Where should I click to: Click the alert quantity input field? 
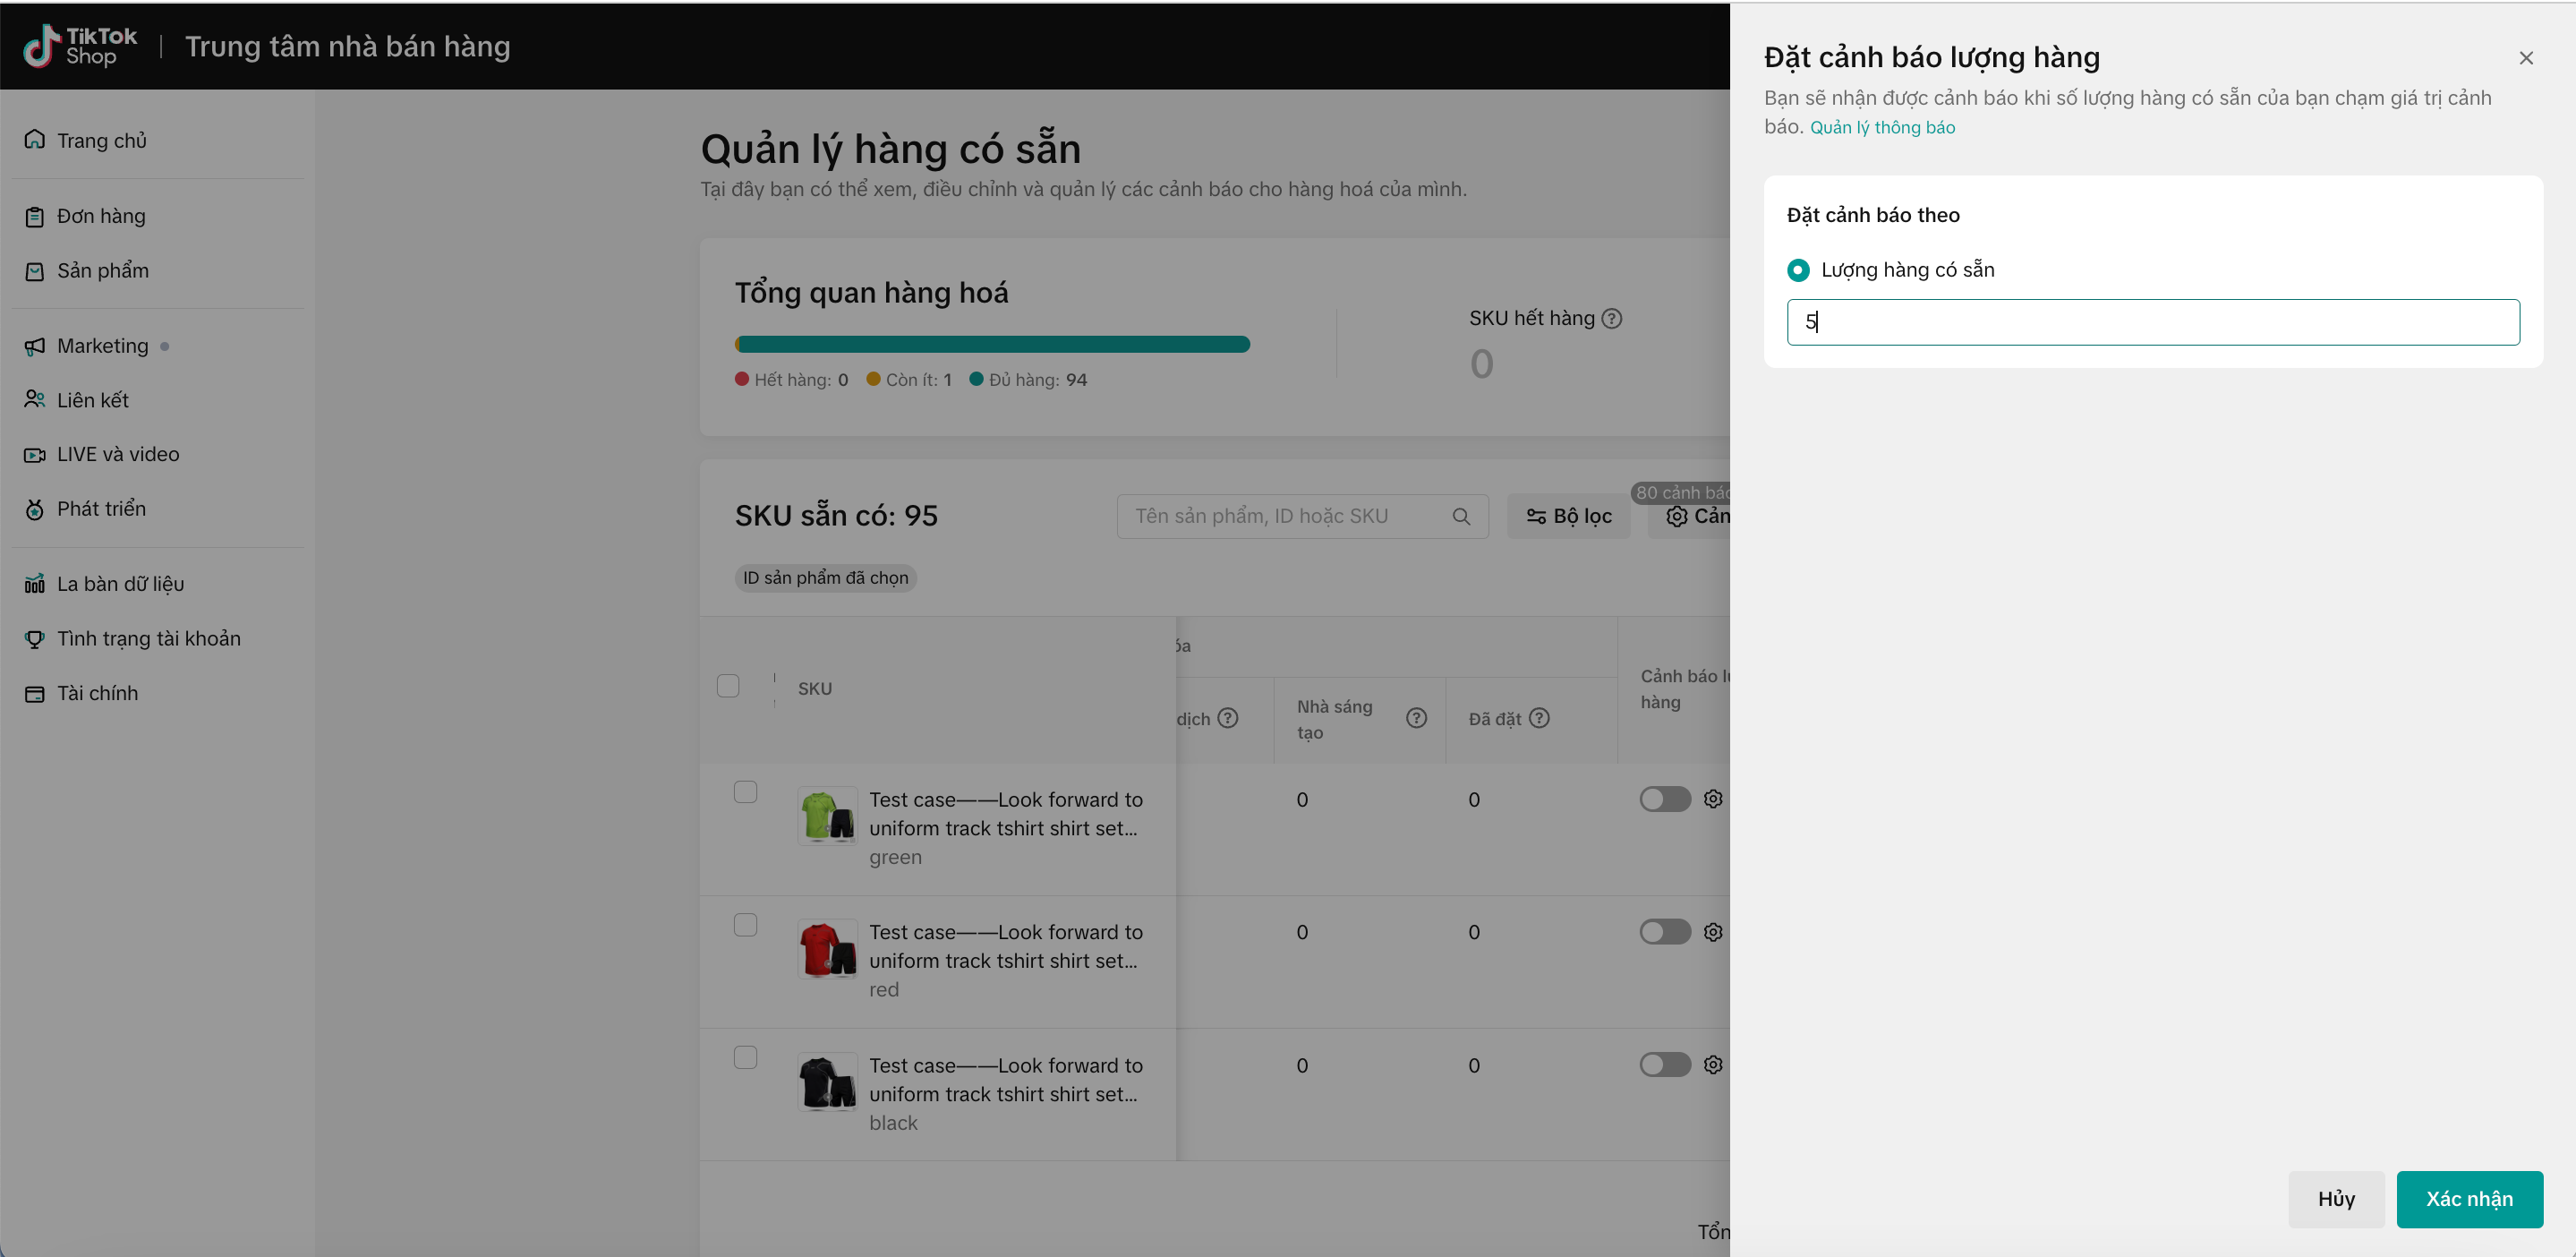coord(2152,322)
